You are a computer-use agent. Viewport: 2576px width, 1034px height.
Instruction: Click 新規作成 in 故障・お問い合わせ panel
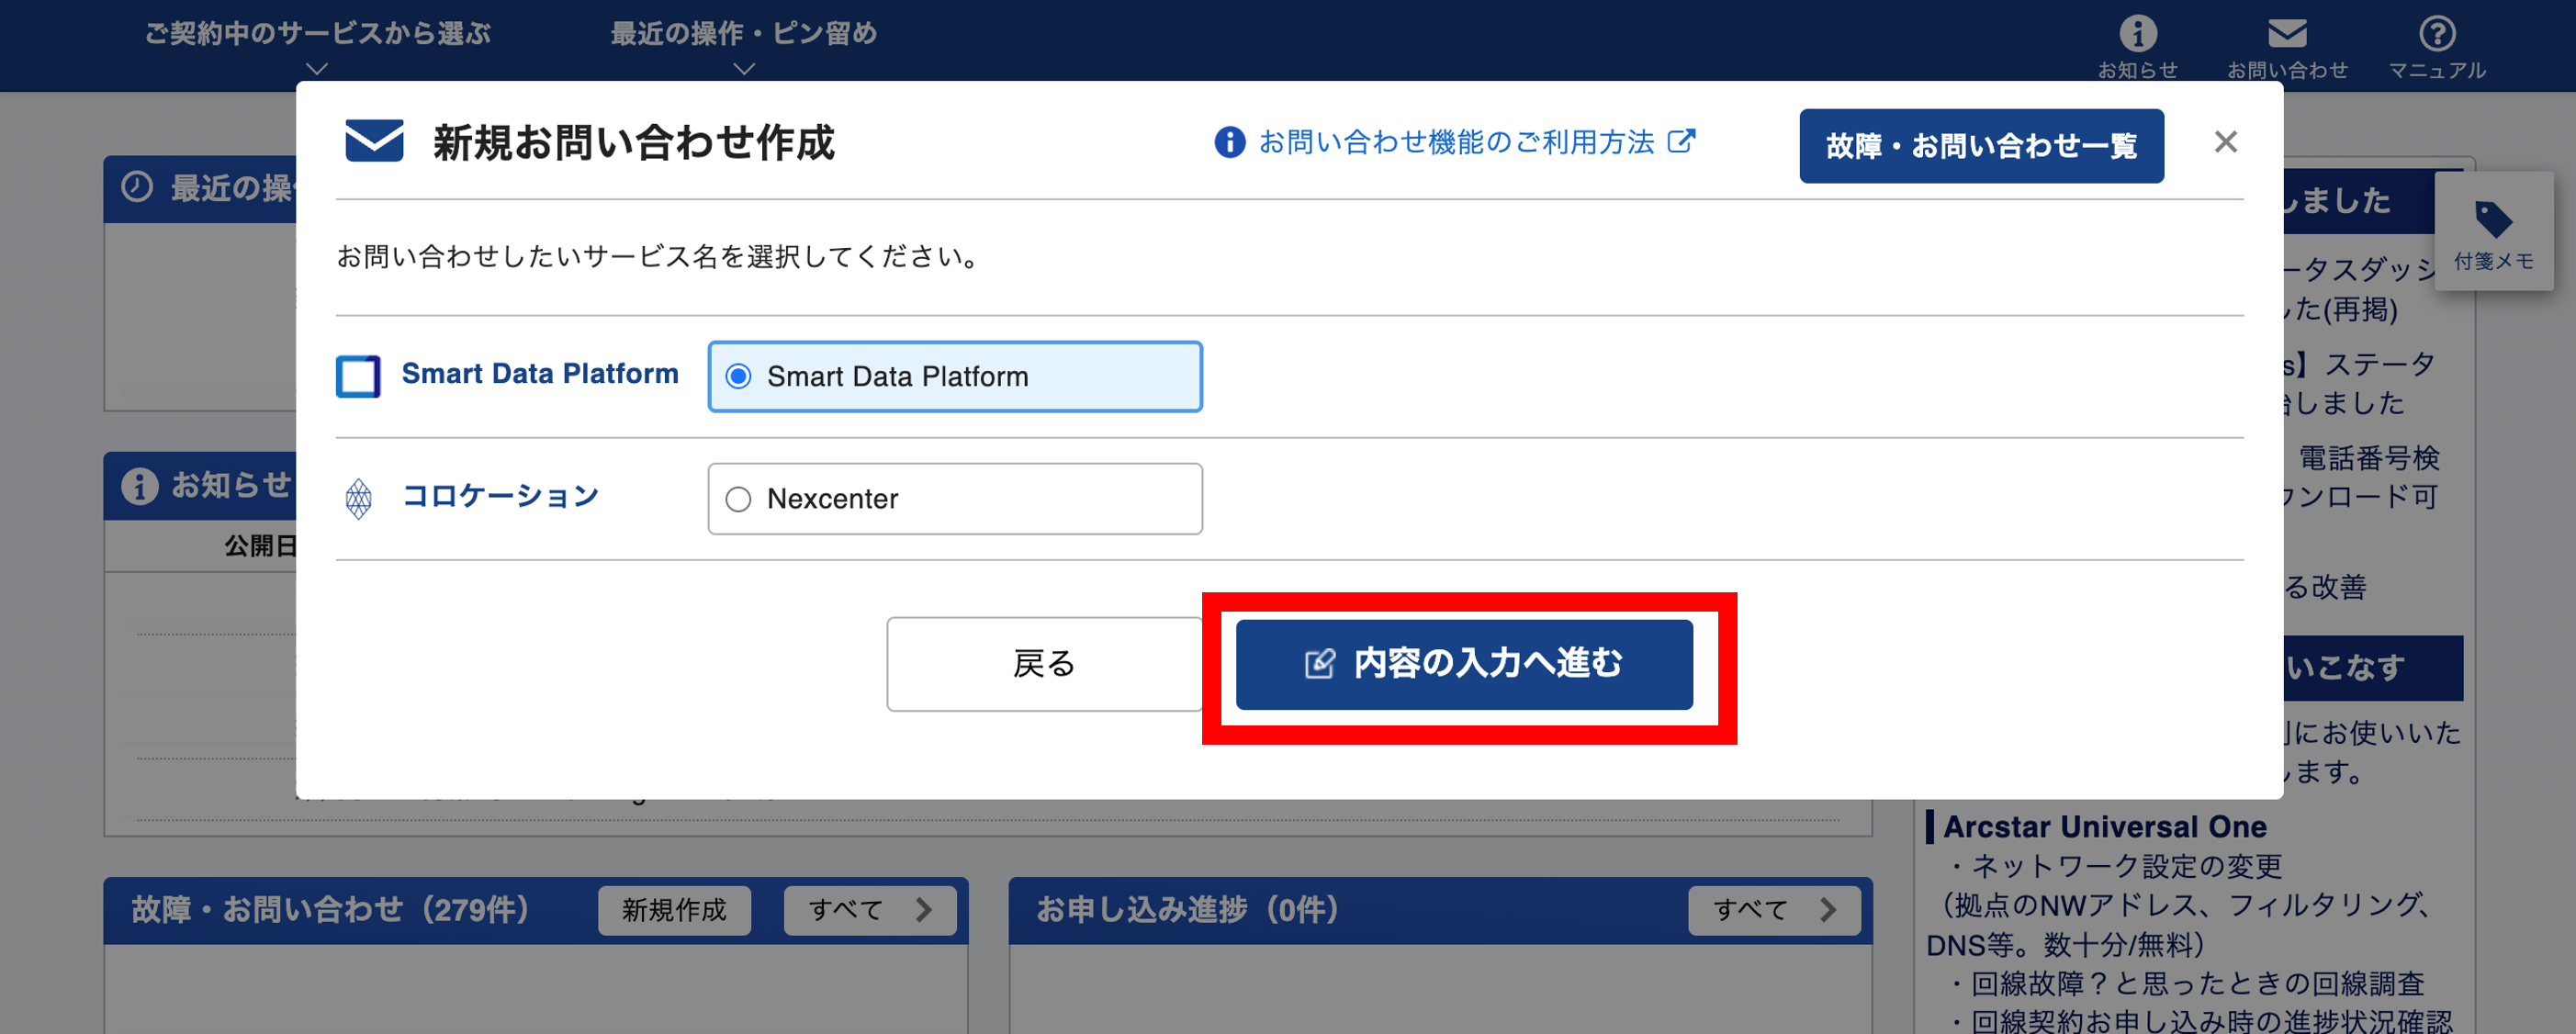[x=674, y=909]
